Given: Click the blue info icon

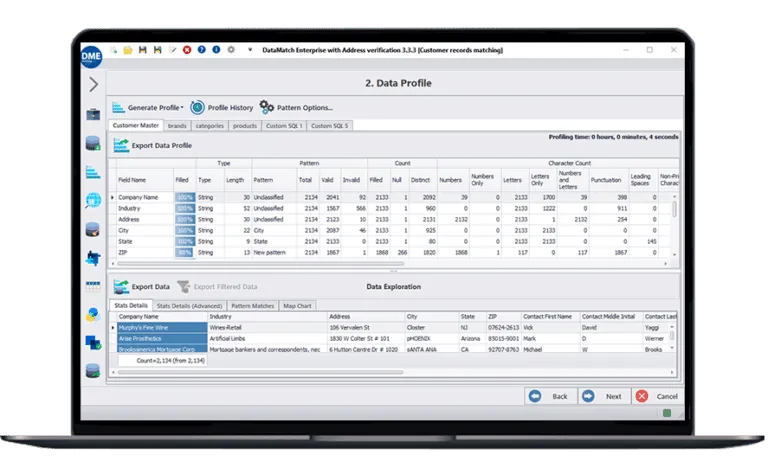Looking at the screenshot, I should point(216,50).
